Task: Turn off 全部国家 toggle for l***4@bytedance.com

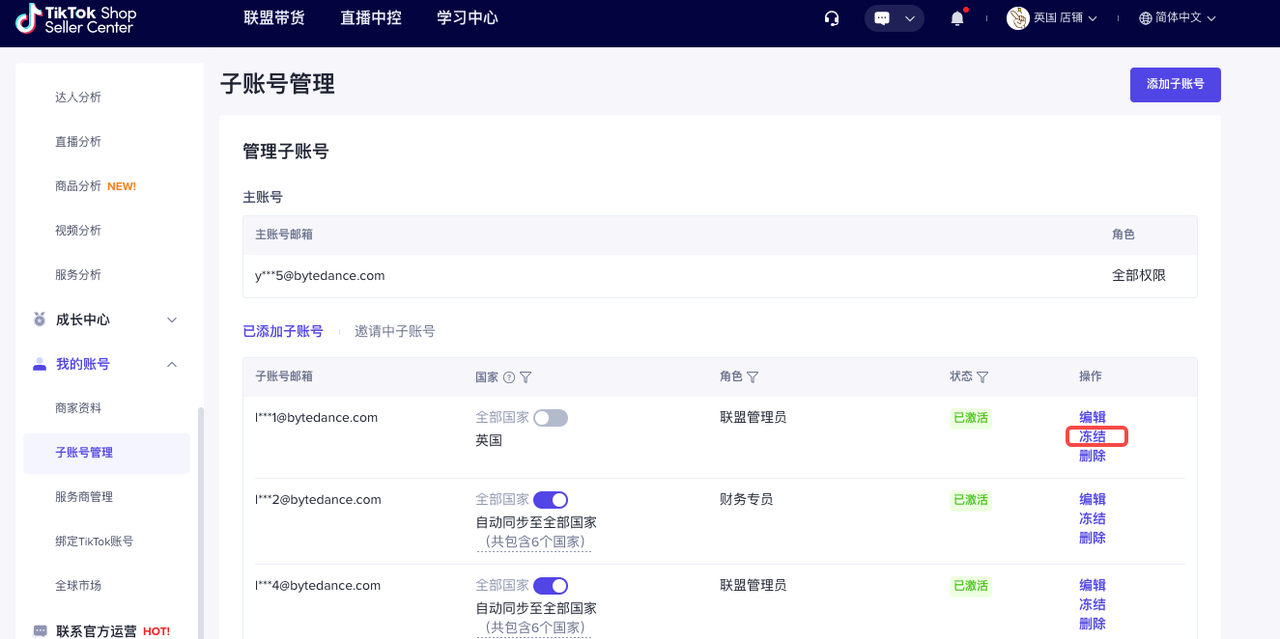Action: pos(550,586)
